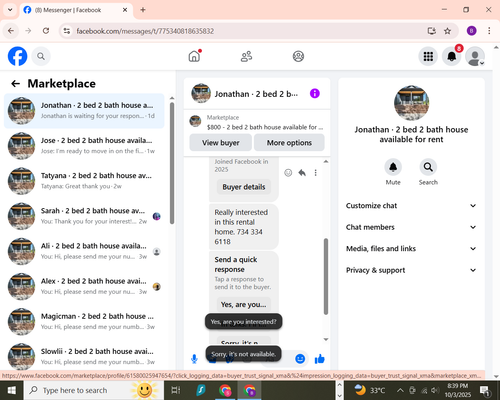
Task: Open the Friends icon in the top bar
Action: pyautogui.click(x=246, y=56)
